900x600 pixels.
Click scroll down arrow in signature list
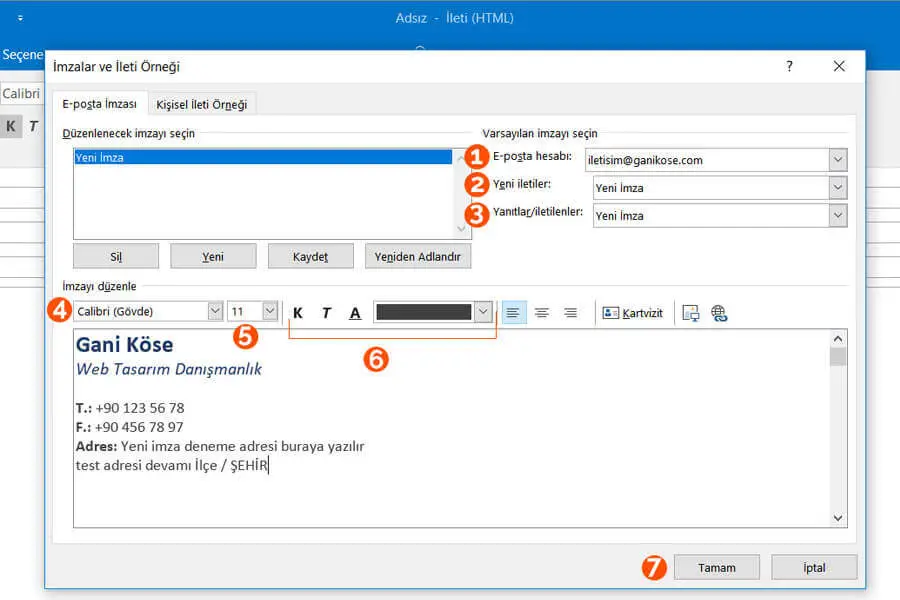point(461,229)
